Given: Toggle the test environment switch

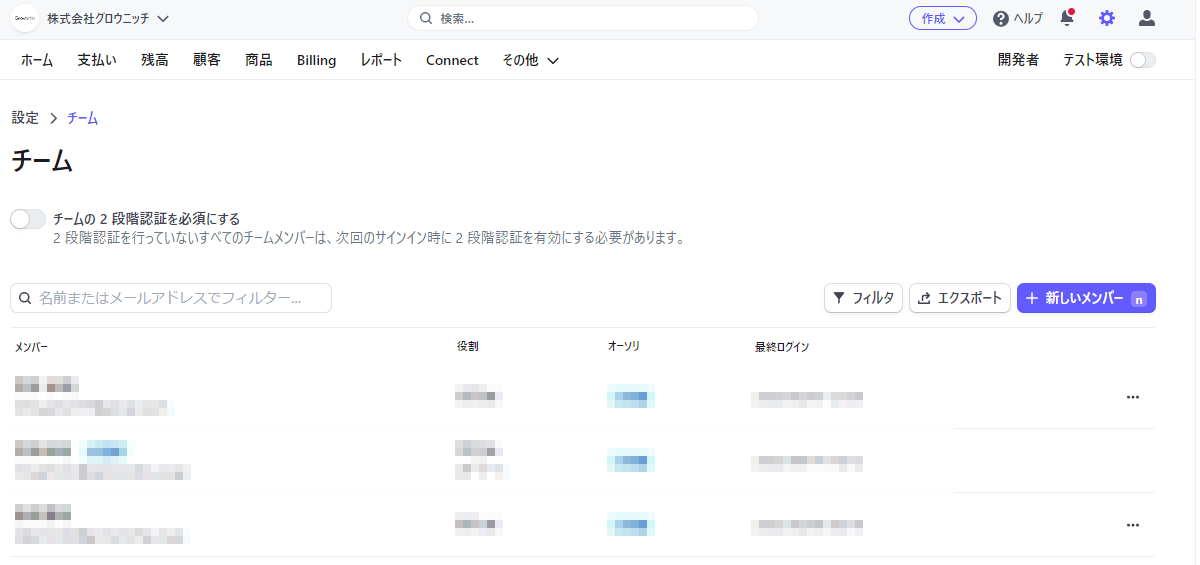Looking at the screenshot, I should [x=1142, y=60].
